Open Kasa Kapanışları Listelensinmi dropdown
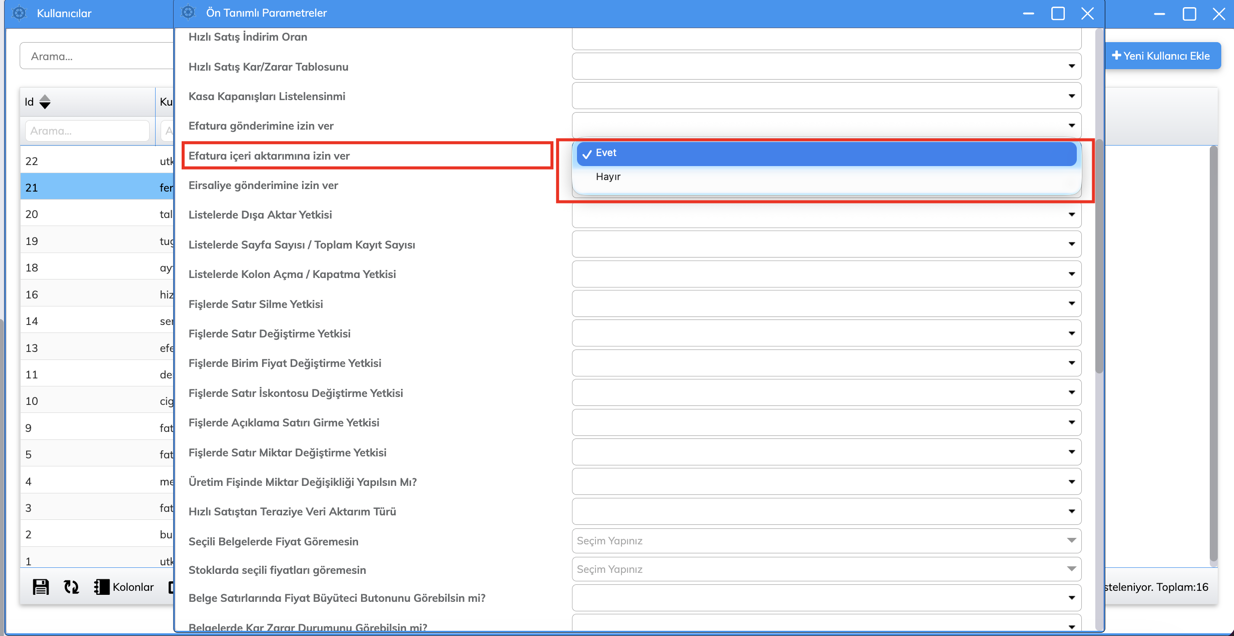1234x636 pixels. 826,96
